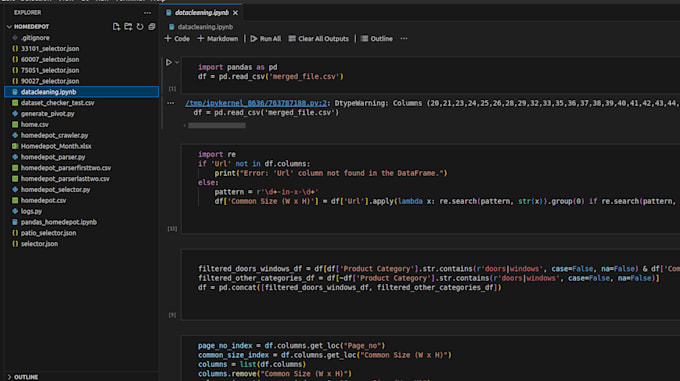The height and width of the screenshot is (381, 680).
Task: Open homedepot_parser.py
Action: (53, 157)
